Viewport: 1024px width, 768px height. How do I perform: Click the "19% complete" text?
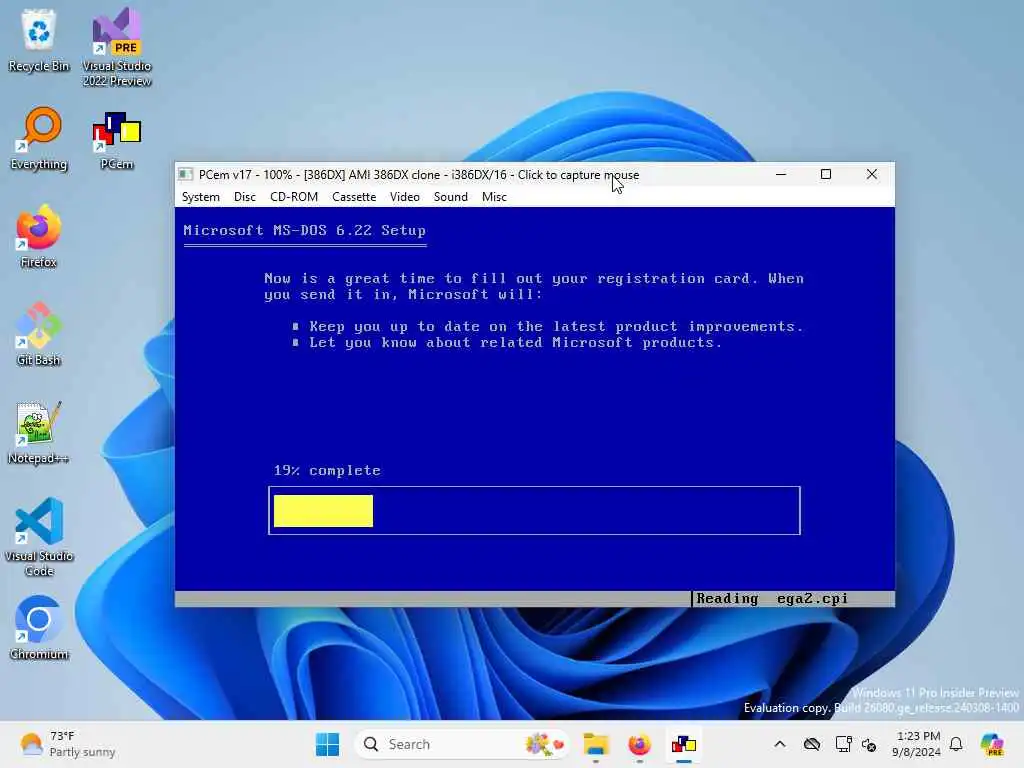(327, 470)
